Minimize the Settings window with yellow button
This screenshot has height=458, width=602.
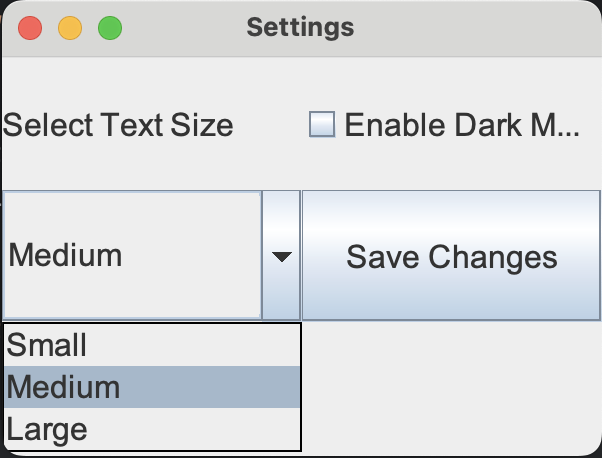point(70,28)
